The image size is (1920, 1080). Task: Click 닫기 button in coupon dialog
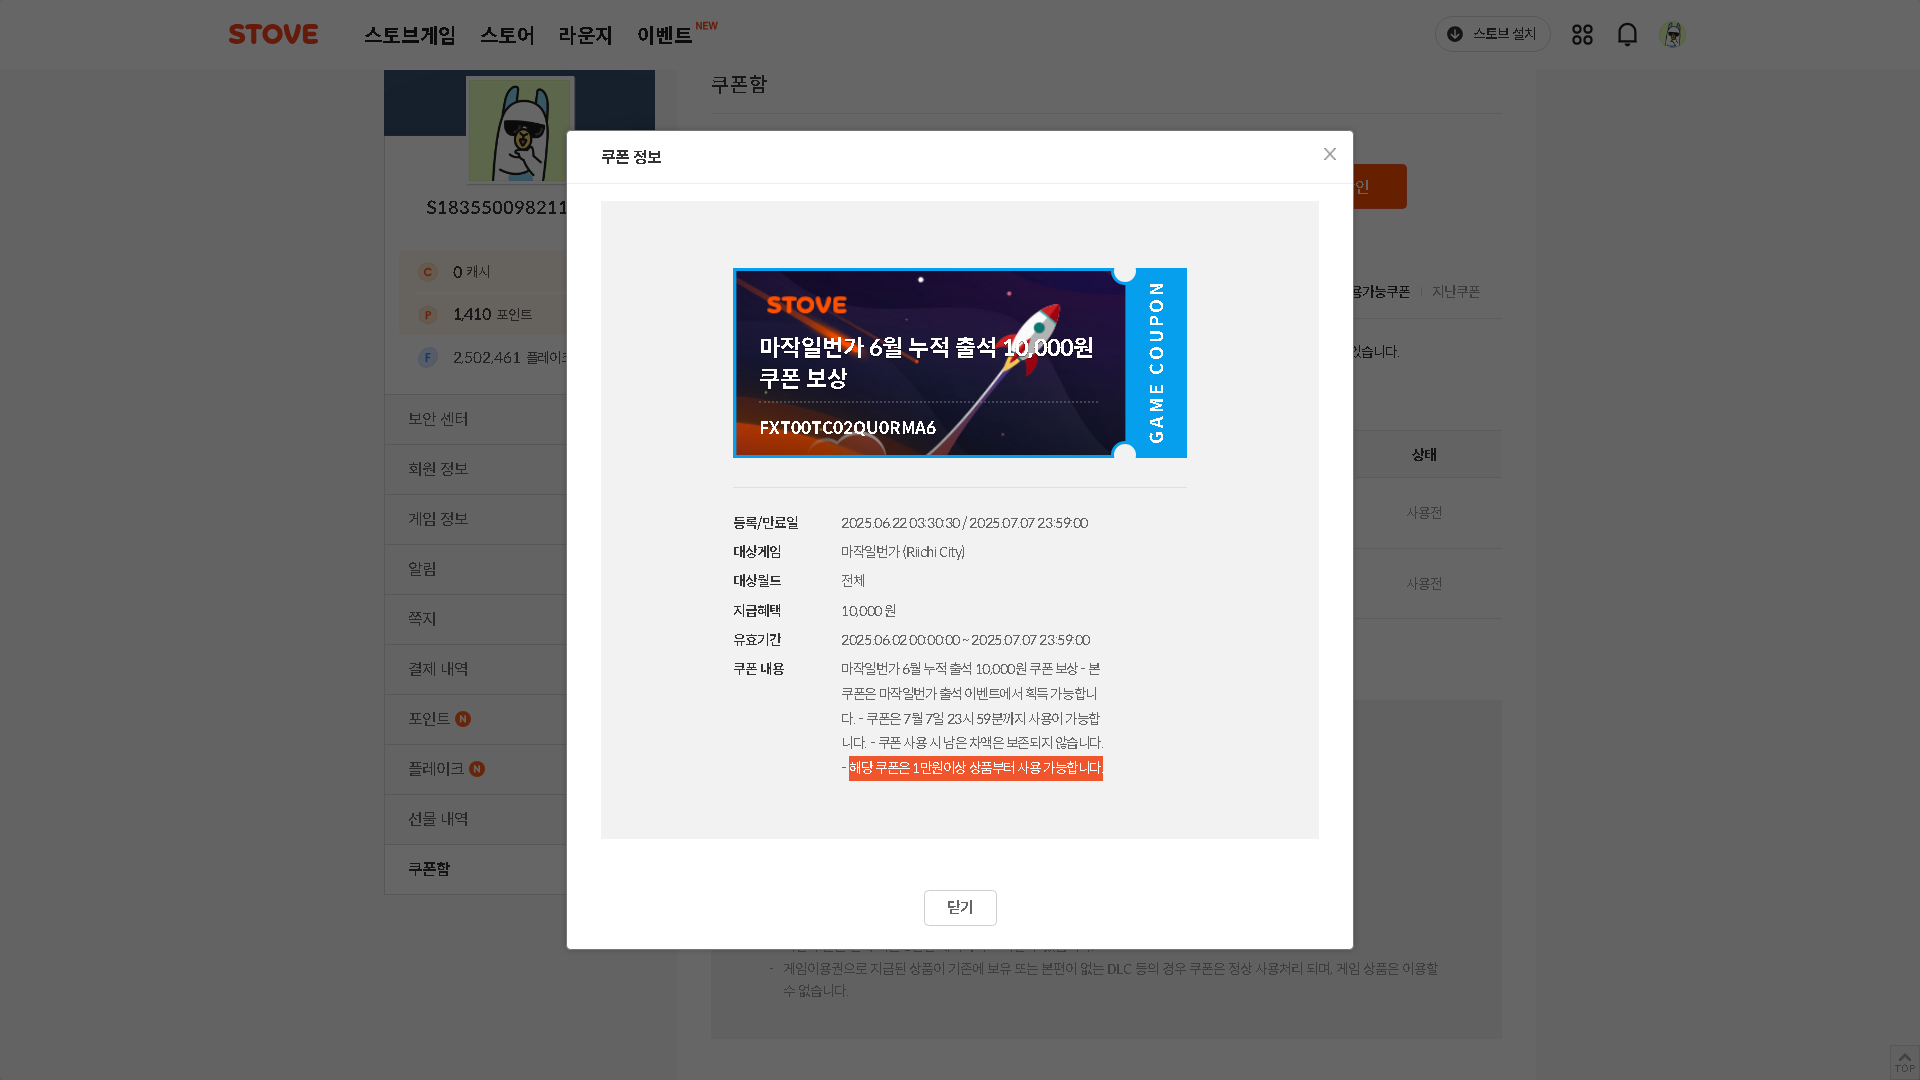pos(960,908)
